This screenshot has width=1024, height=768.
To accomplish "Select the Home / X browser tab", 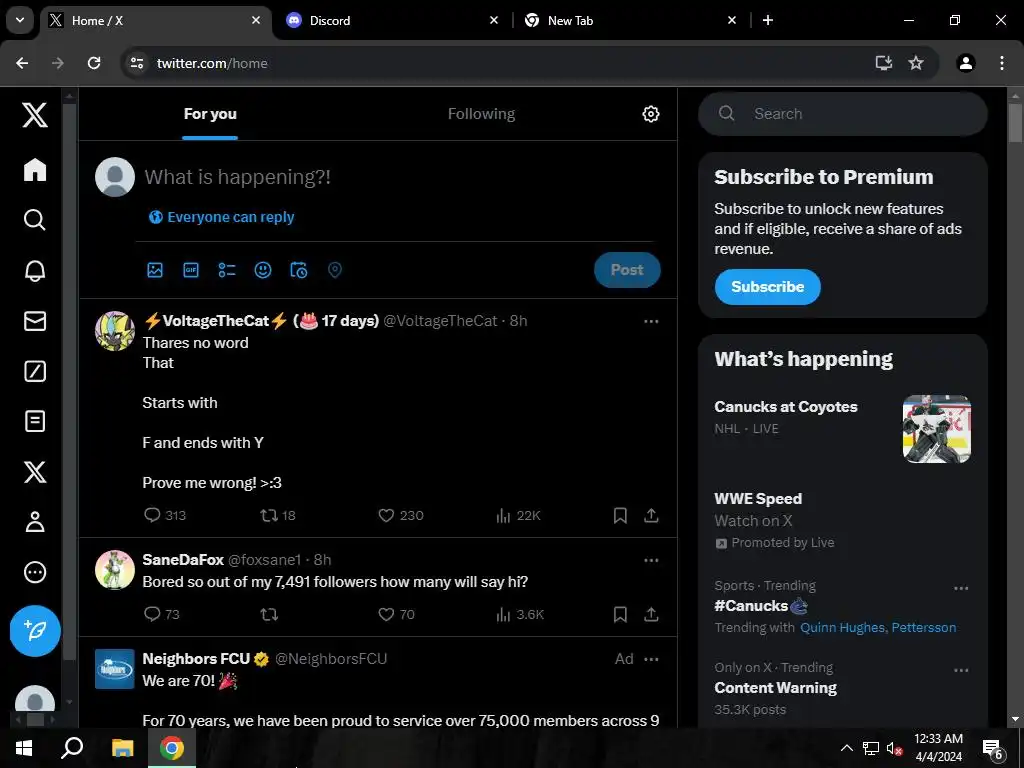I will (155, 20).
